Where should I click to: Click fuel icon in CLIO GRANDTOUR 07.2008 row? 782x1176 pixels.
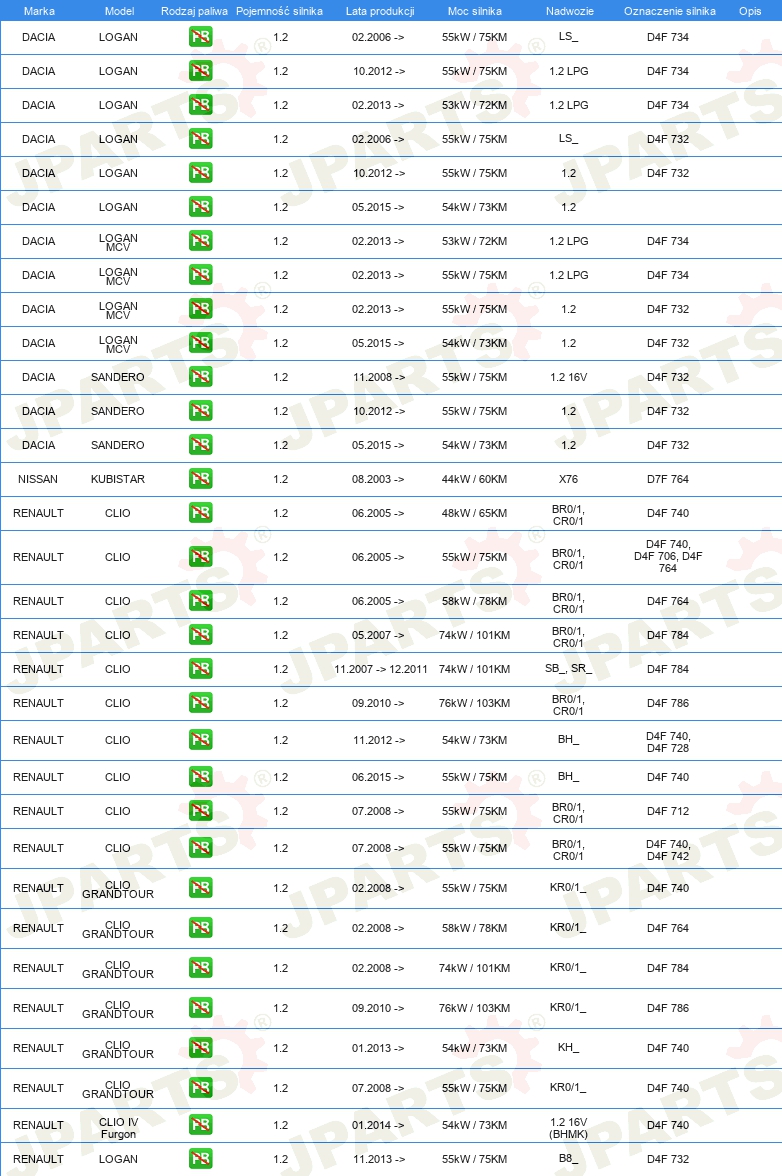200,1088
